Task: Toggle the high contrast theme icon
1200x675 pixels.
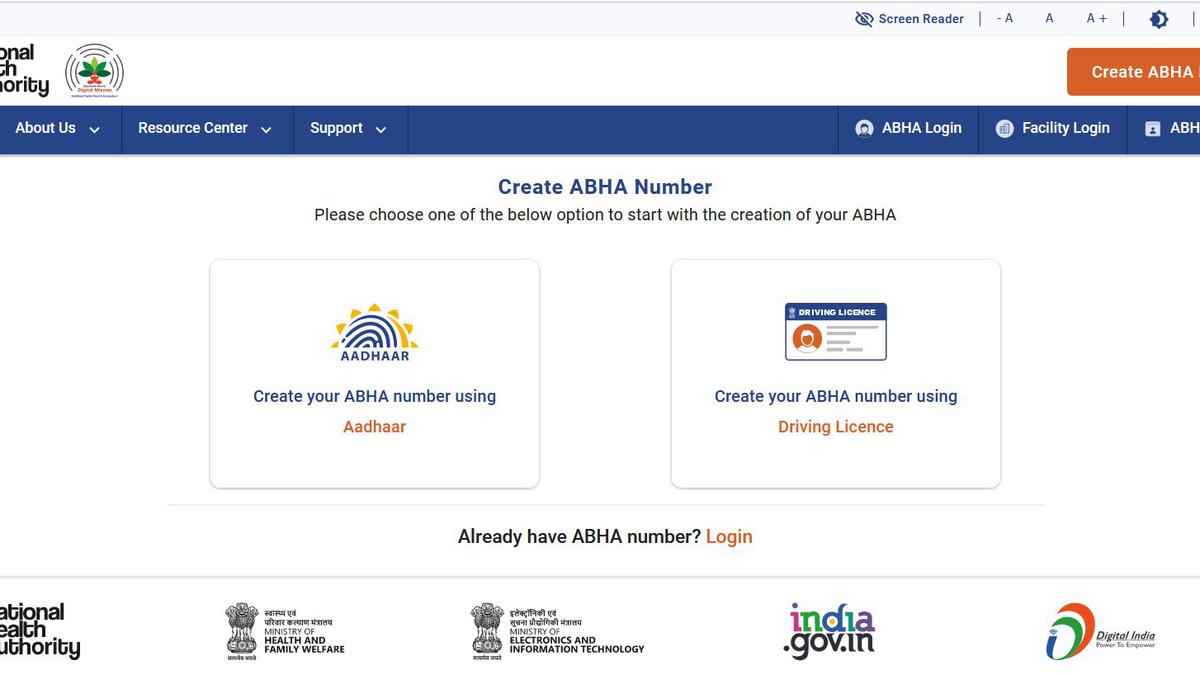Action: tap(1159, 19)
